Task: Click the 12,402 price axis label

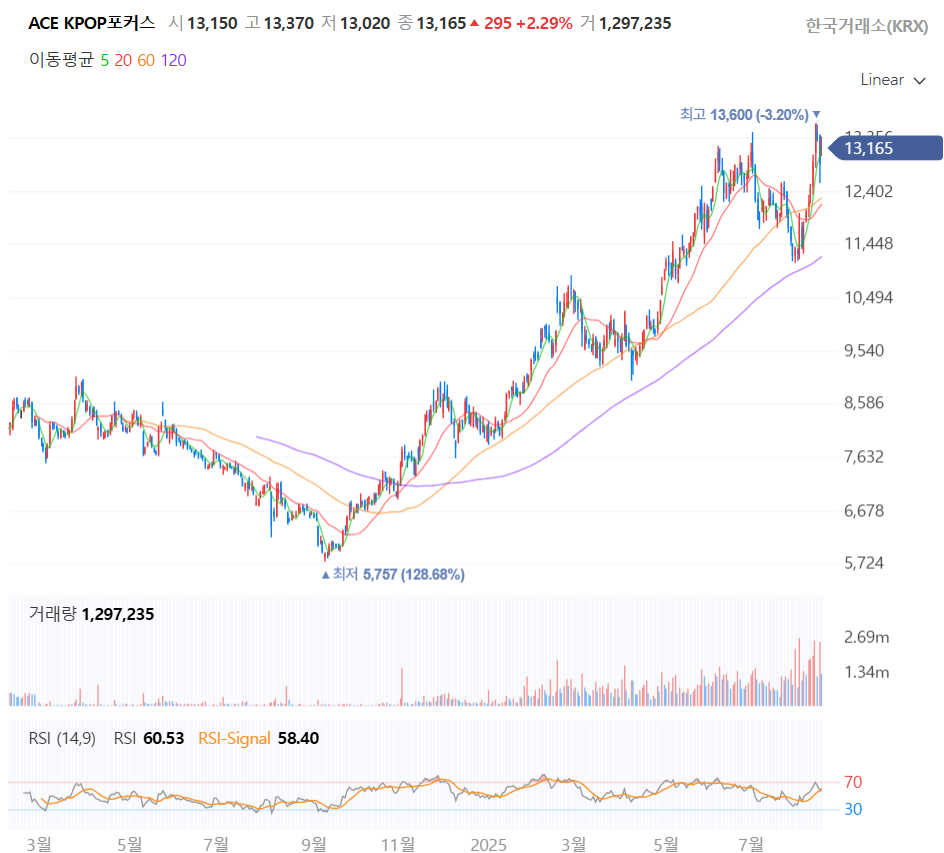Action: [x=868, y=191]
